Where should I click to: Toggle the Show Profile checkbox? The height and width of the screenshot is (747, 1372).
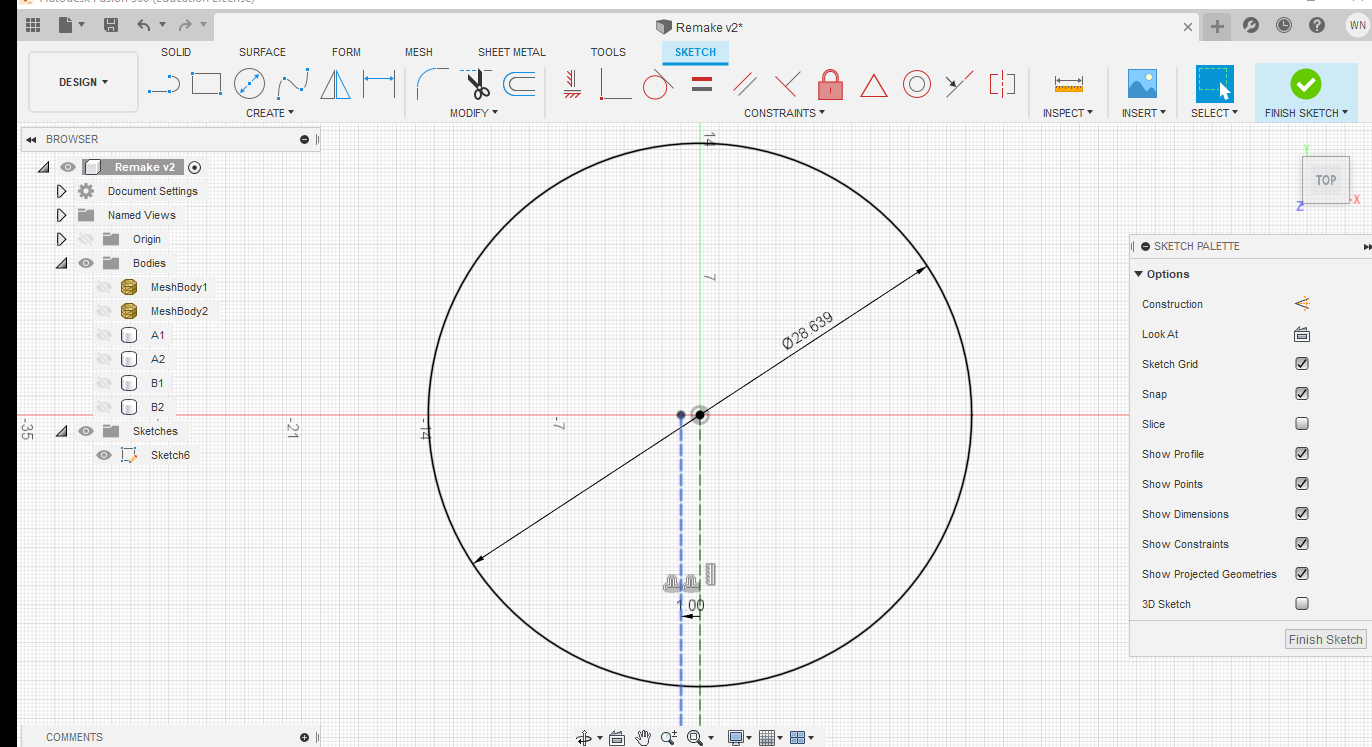pos(1302,454)
